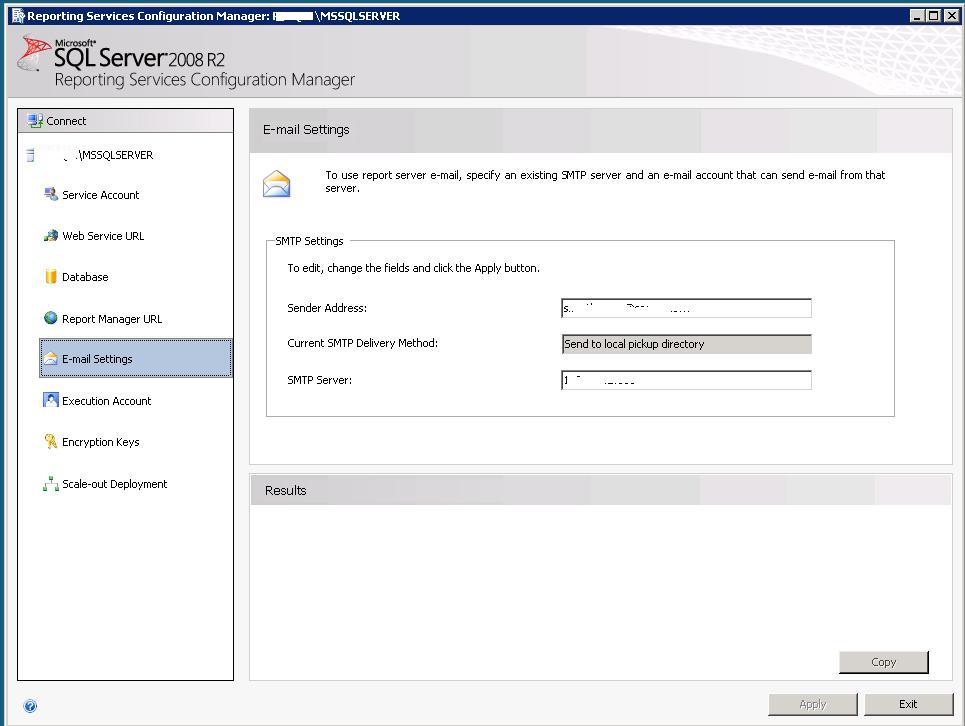Open the Encryption Keys page
The image size is (965, 726).
pos(100,442)
